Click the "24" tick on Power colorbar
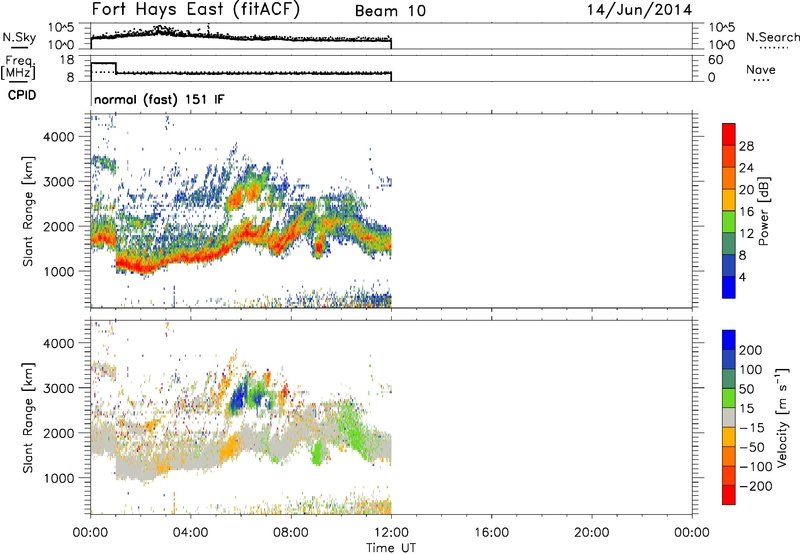The height and width of the screenshot is (554, 800). [746, 168]
